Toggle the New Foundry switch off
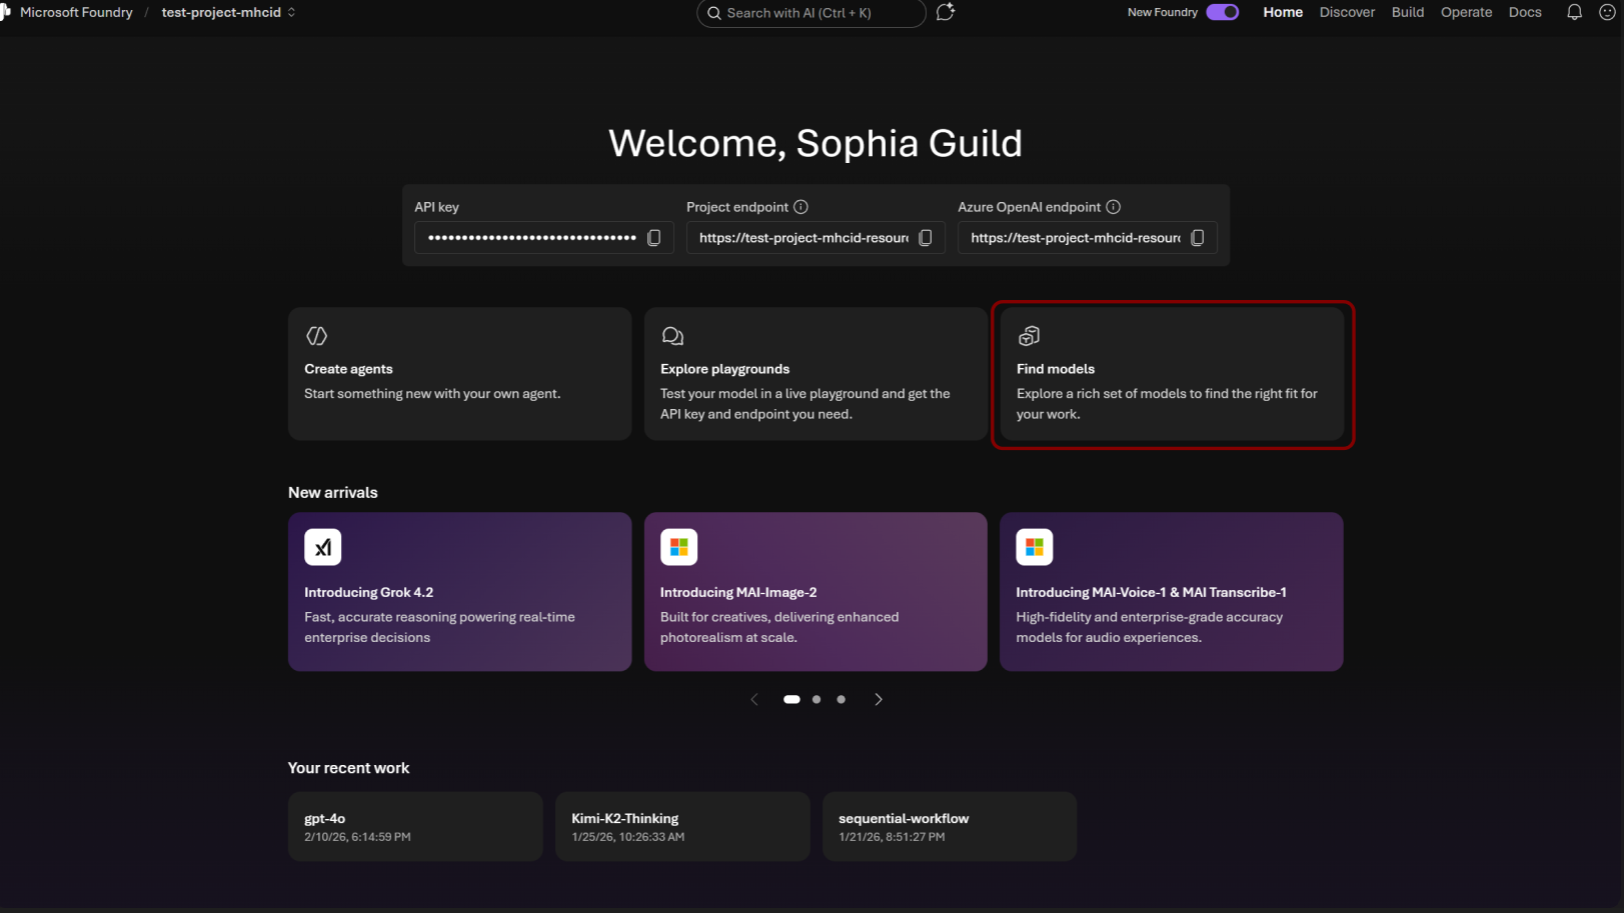This screenshot has height=913, width=1624. [1222, 12]
